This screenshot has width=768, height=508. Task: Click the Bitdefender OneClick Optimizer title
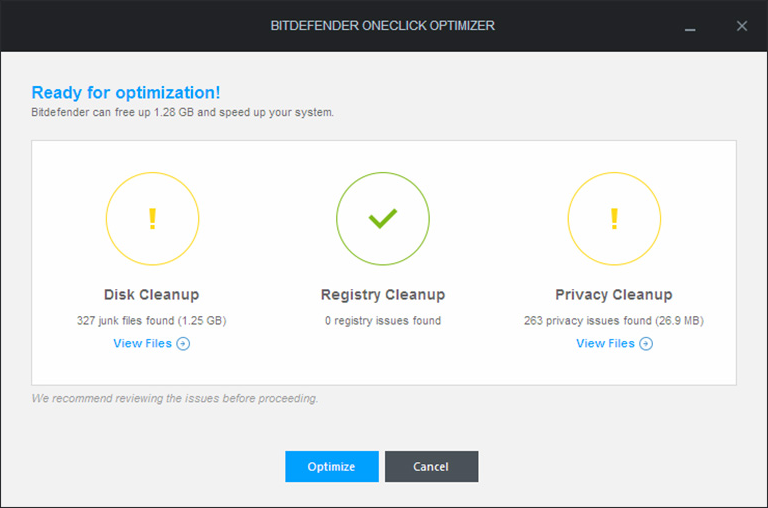pos(383,25)
